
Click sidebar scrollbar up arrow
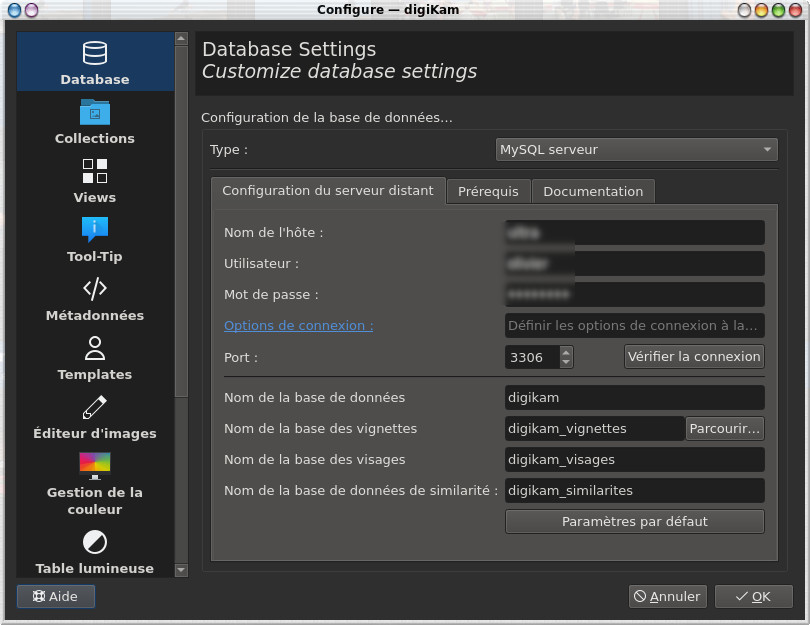click(x=181, y=39)
